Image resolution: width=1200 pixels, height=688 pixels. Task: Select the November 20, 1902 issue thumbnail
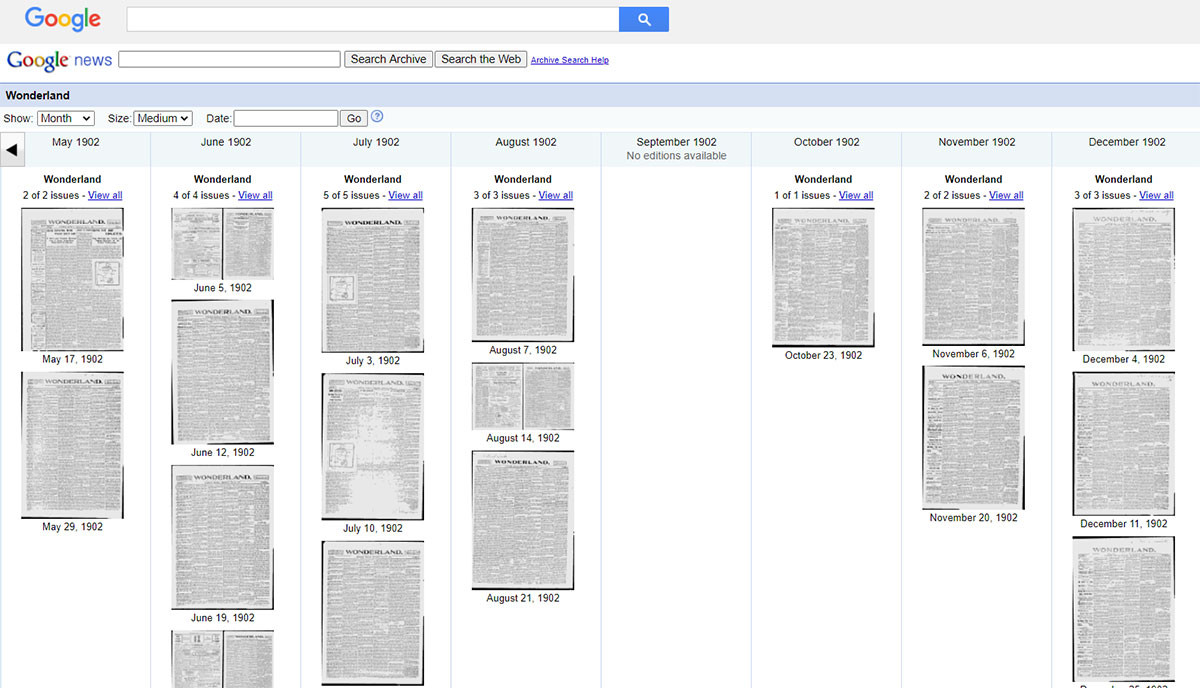coord(973,437)
